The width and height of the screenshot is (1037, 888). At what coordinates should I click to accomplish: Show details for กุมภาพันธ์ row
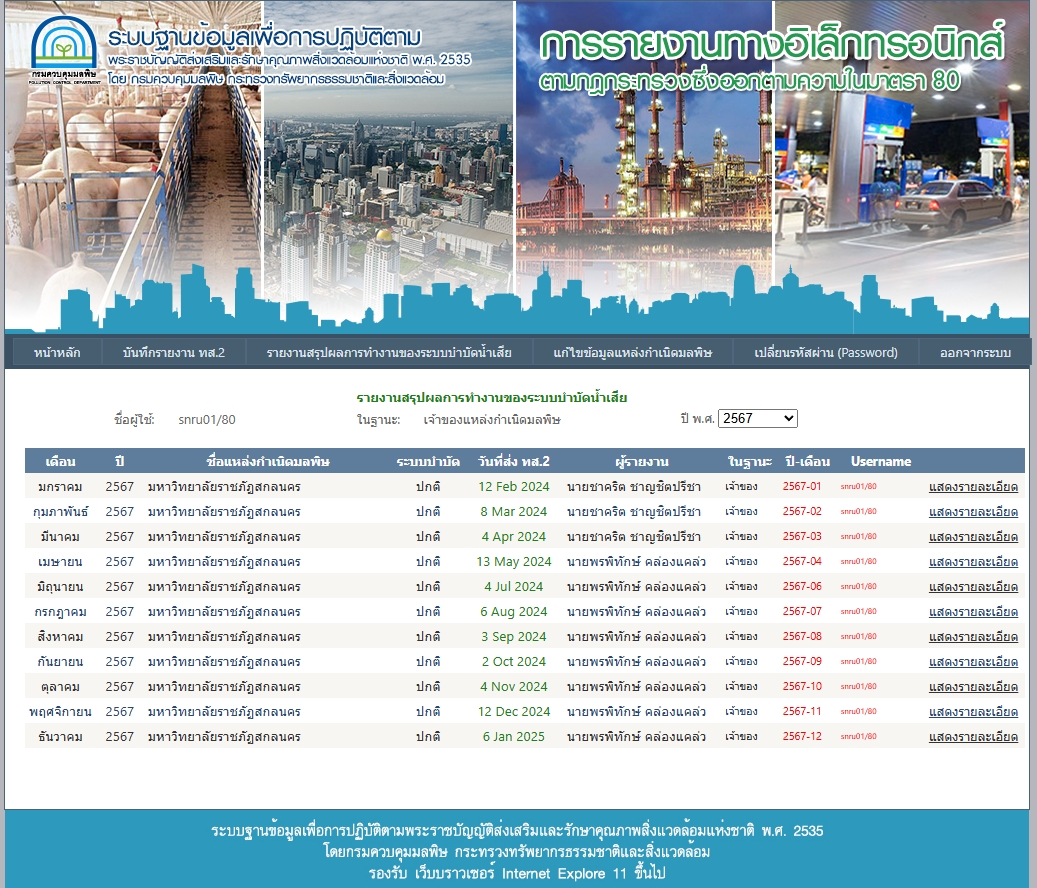pyautogui.click(x=973, y=512)
